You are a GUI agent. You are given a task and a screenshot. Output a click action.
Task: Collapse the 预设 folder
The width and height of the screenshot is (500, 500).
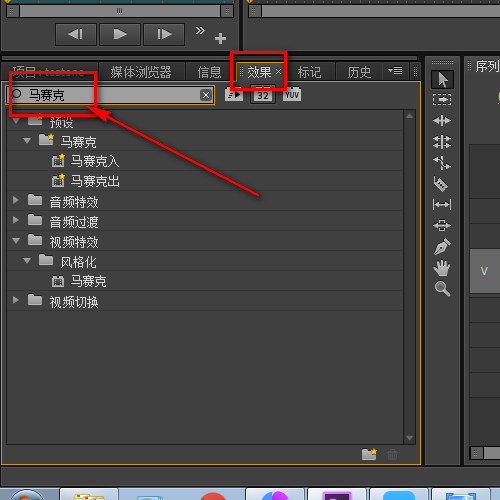point(16,121)
